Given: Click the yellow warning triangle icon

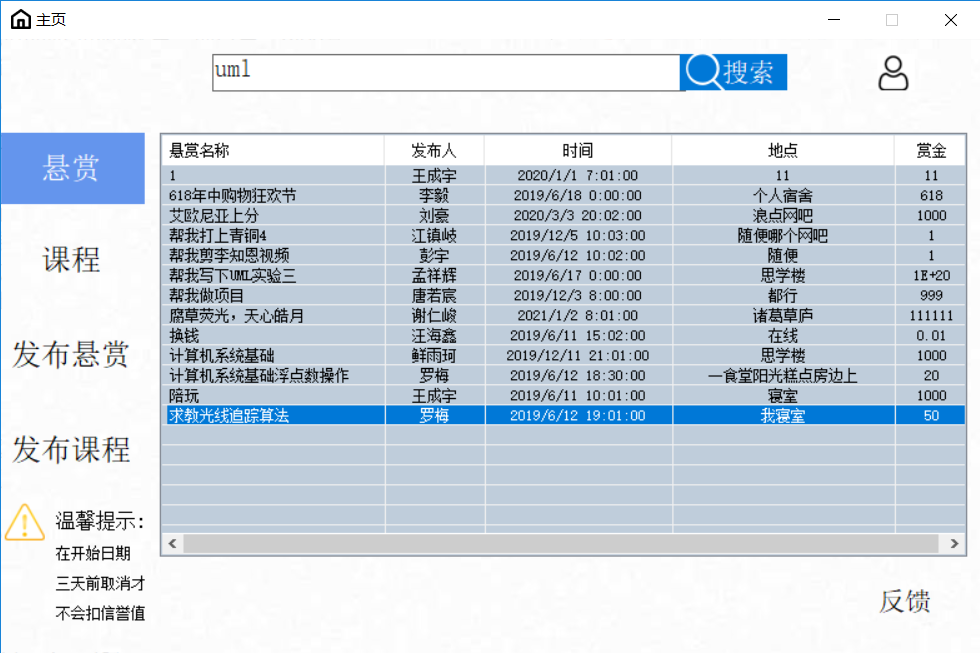Looking at the screenshot, I should [x=24, y=522].
